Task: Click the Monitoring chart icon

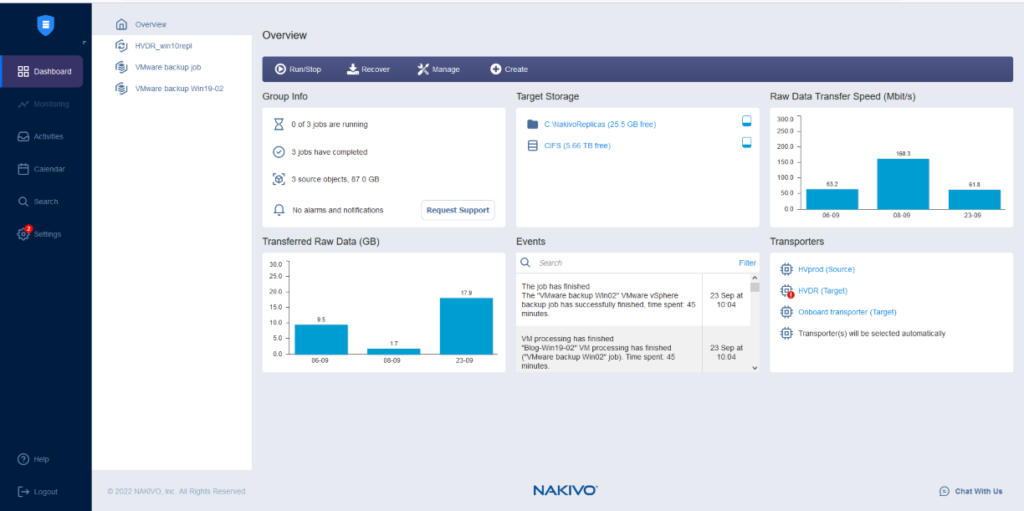Action: [24, 104]
